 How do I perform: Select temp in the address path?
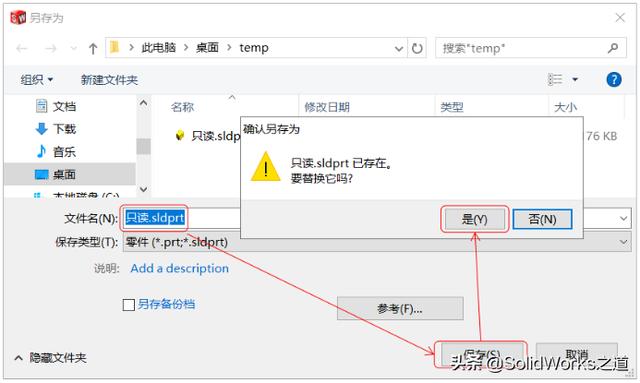pyautogui.click(x=253, y=48)
